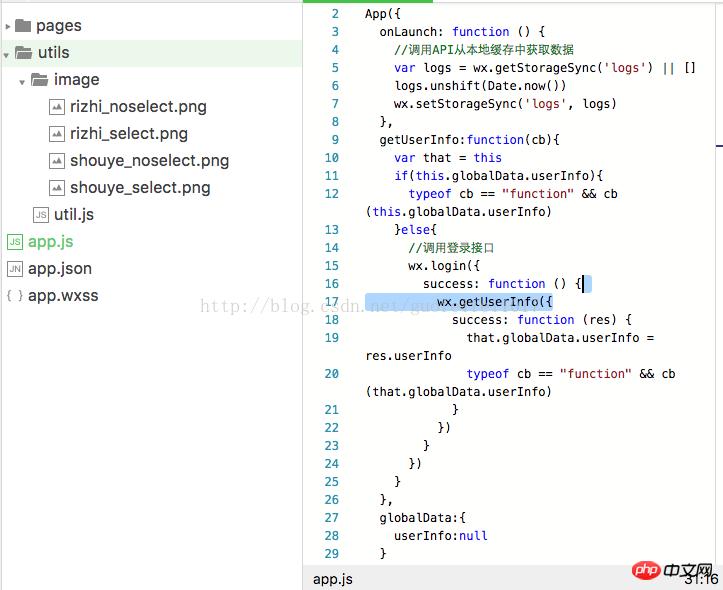Image resolution: width=723 pixels, height=590 pixels.
Task: Click image icon beside shouye_select.png
Action: tap(57, 188)
